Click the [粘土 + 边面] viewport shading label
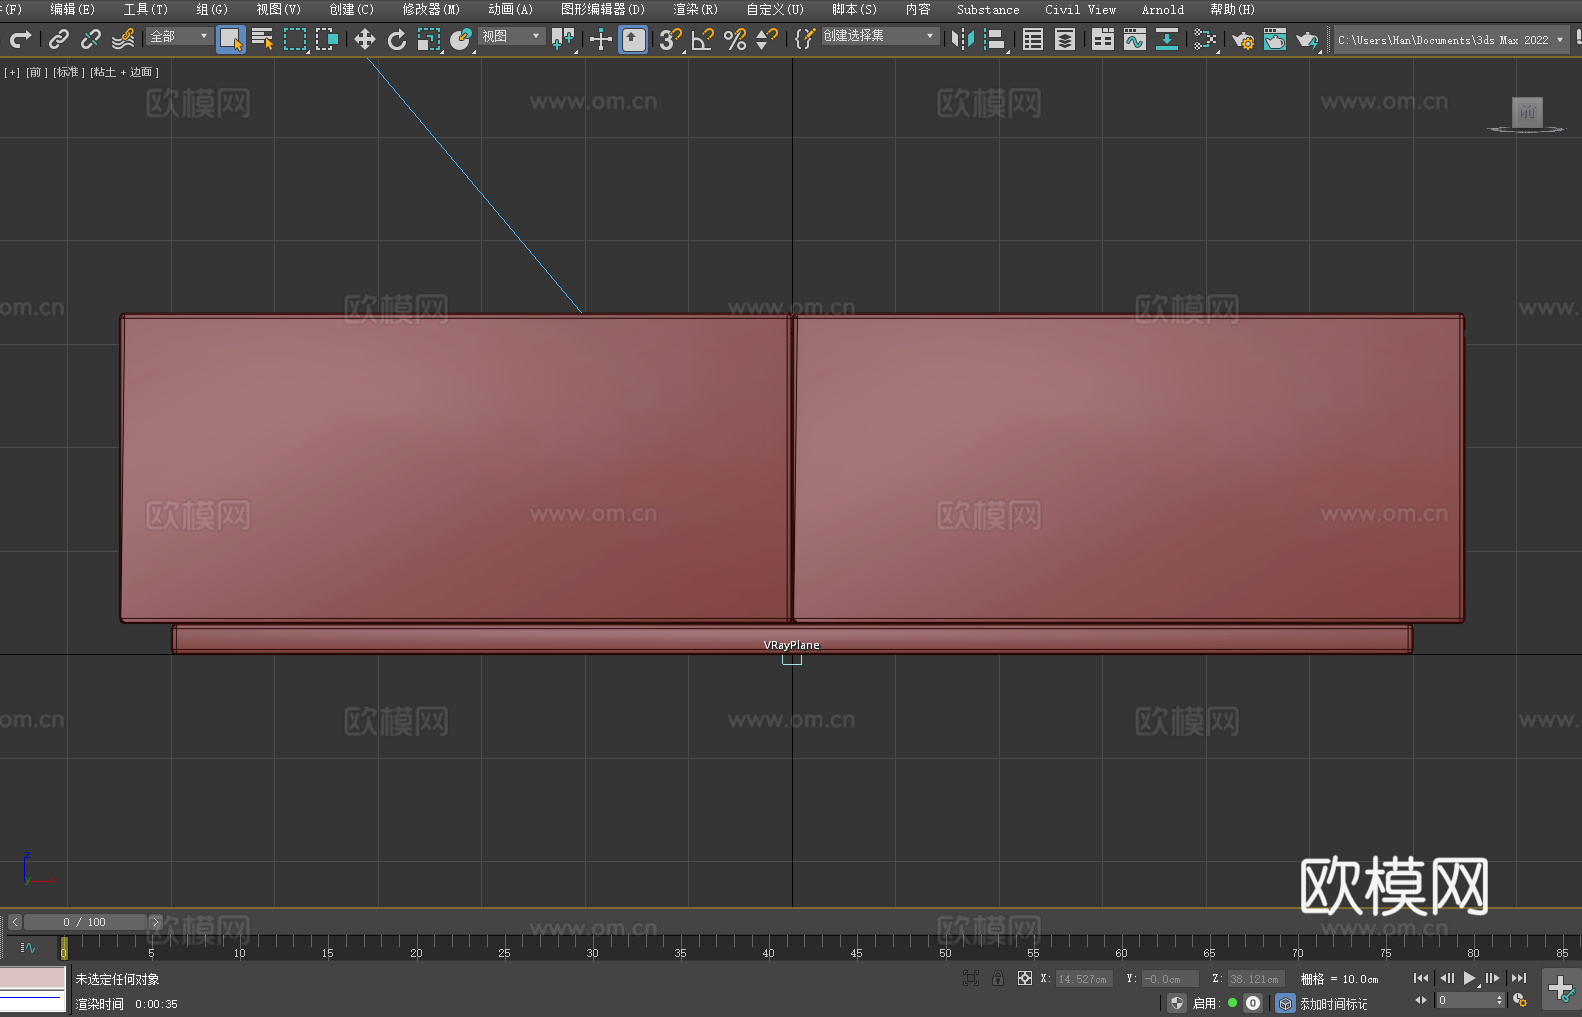The image size is (1582, 1017). tap(124, 72)
